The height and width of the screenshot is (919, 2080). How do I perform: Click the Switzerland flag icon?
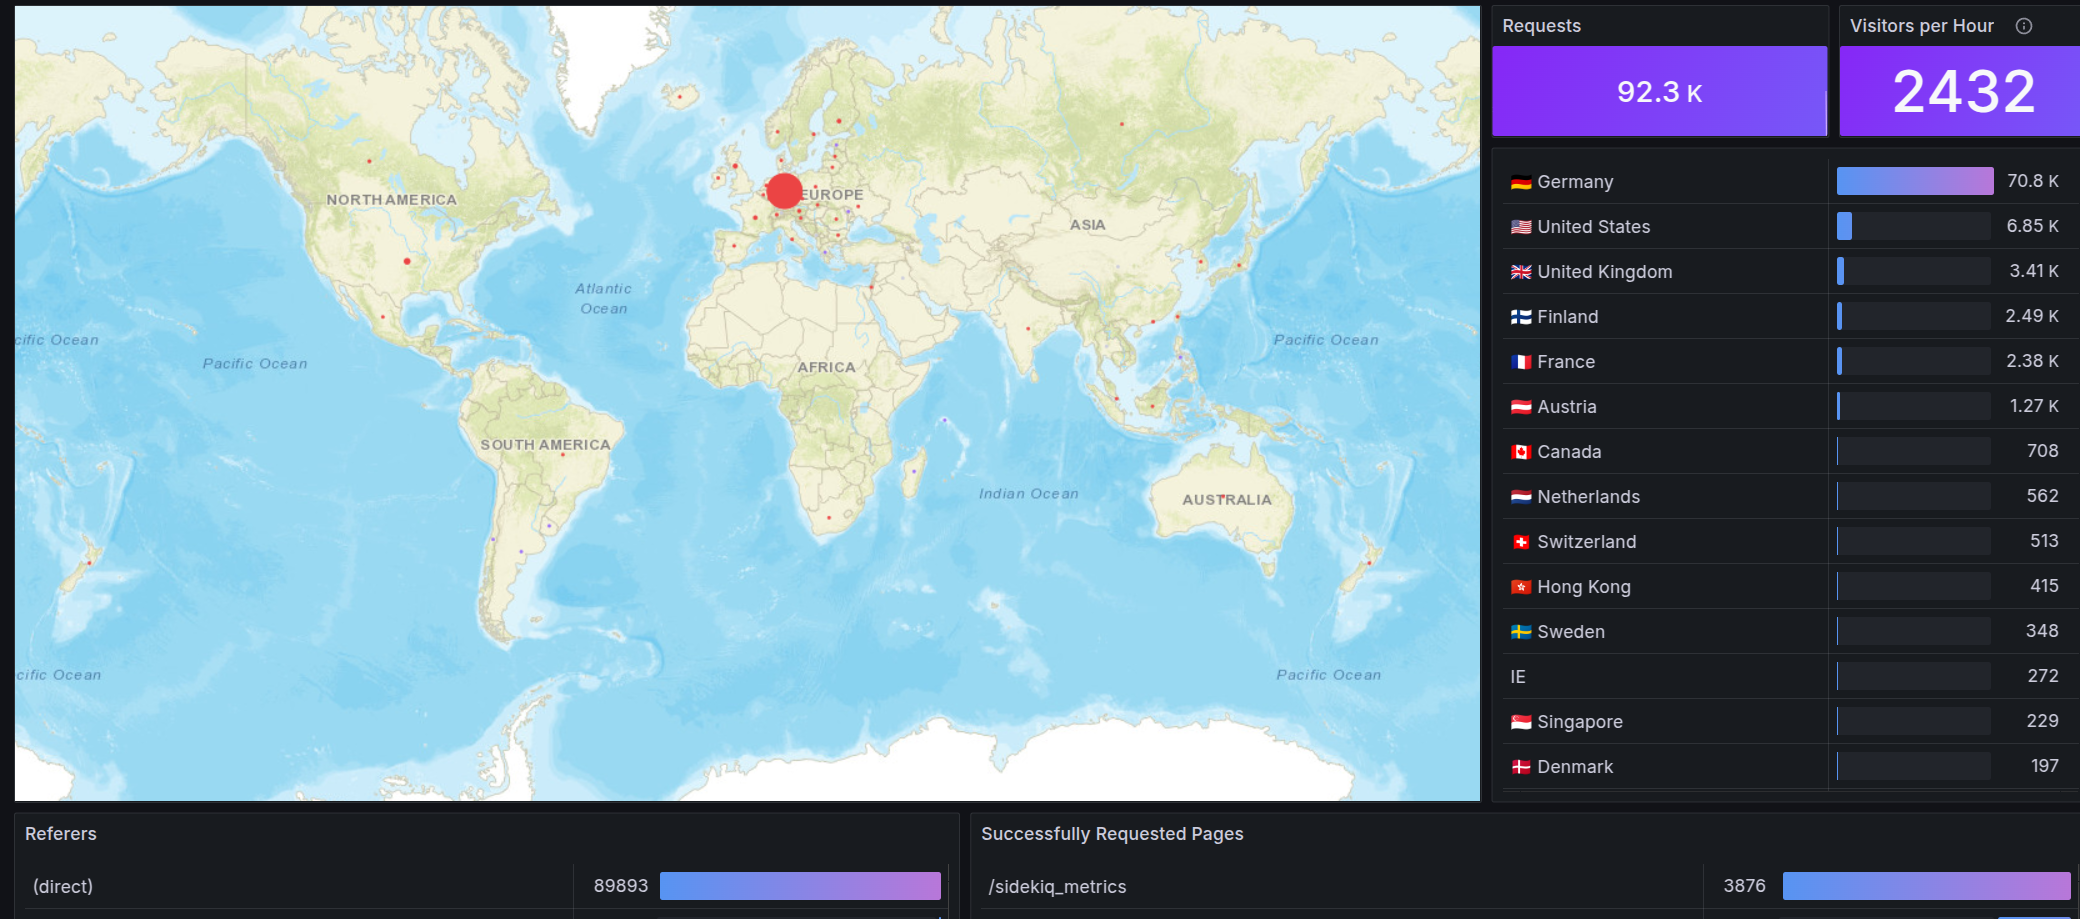tap(1520, 542)
